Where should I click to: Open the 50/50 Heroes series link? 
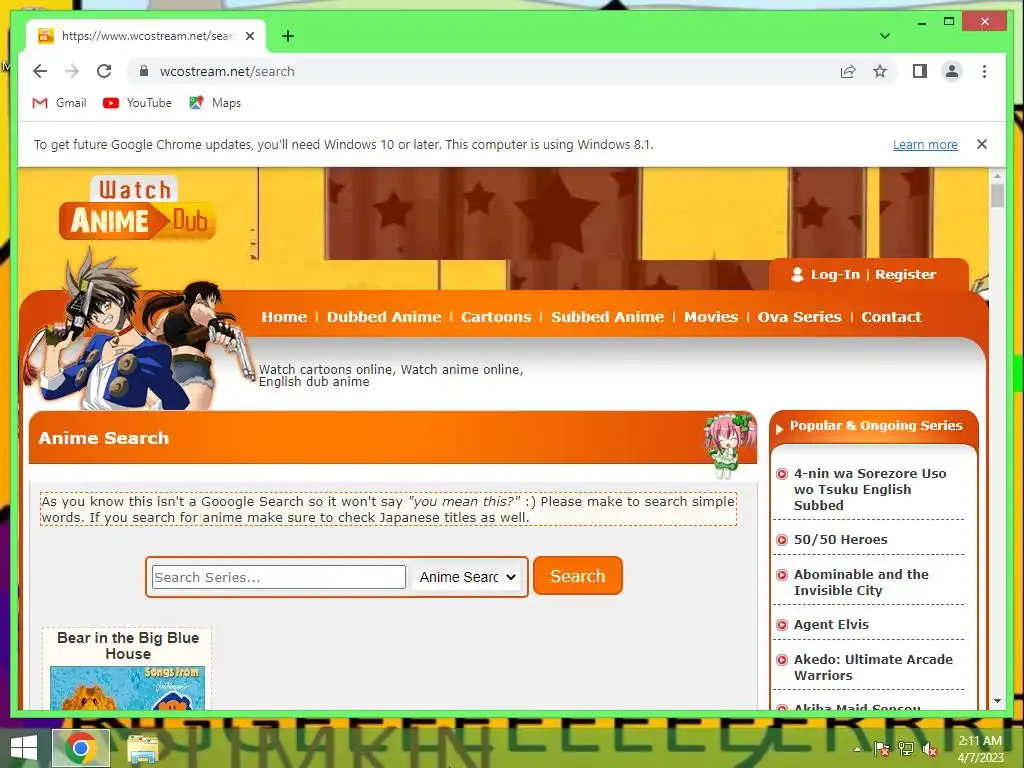click(840, 539)
